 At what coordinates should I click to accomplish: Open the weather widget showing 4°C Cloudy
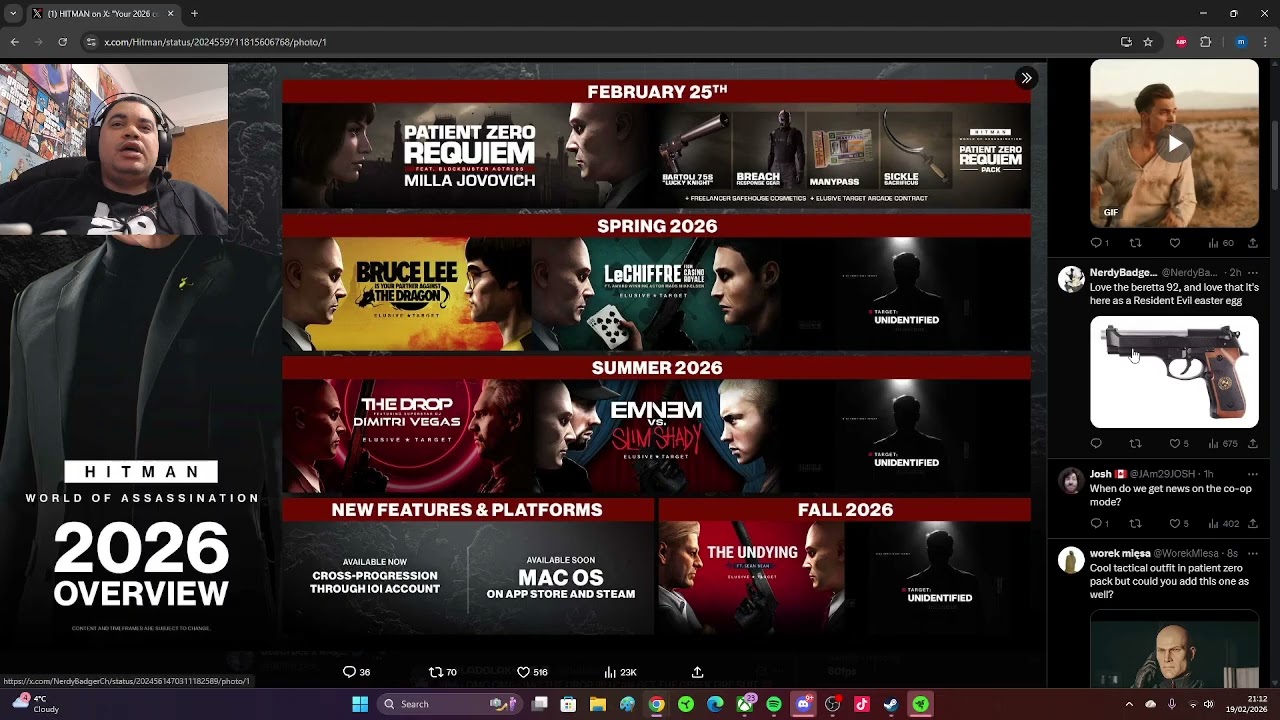point(34,704)
